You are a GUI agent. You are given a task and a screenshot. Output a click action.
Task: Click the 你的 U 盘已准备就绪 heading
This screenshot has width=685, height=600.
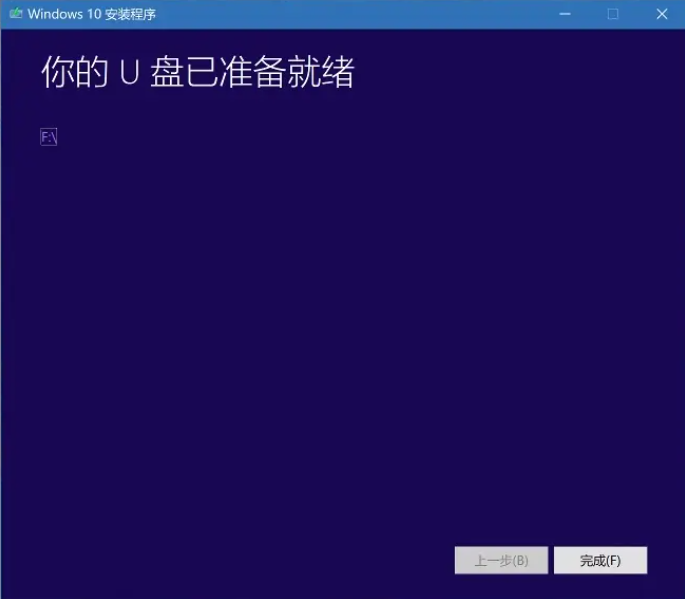[197, 72]
